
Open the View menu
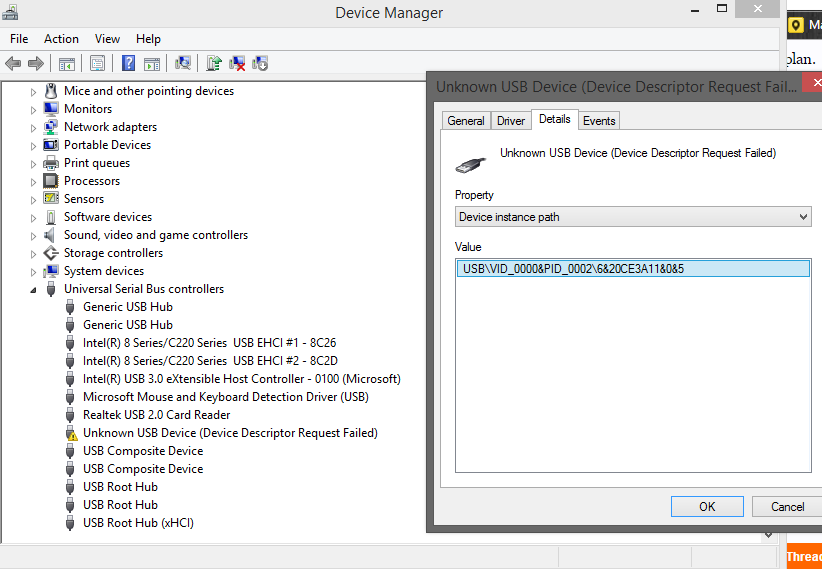(107, 39)
